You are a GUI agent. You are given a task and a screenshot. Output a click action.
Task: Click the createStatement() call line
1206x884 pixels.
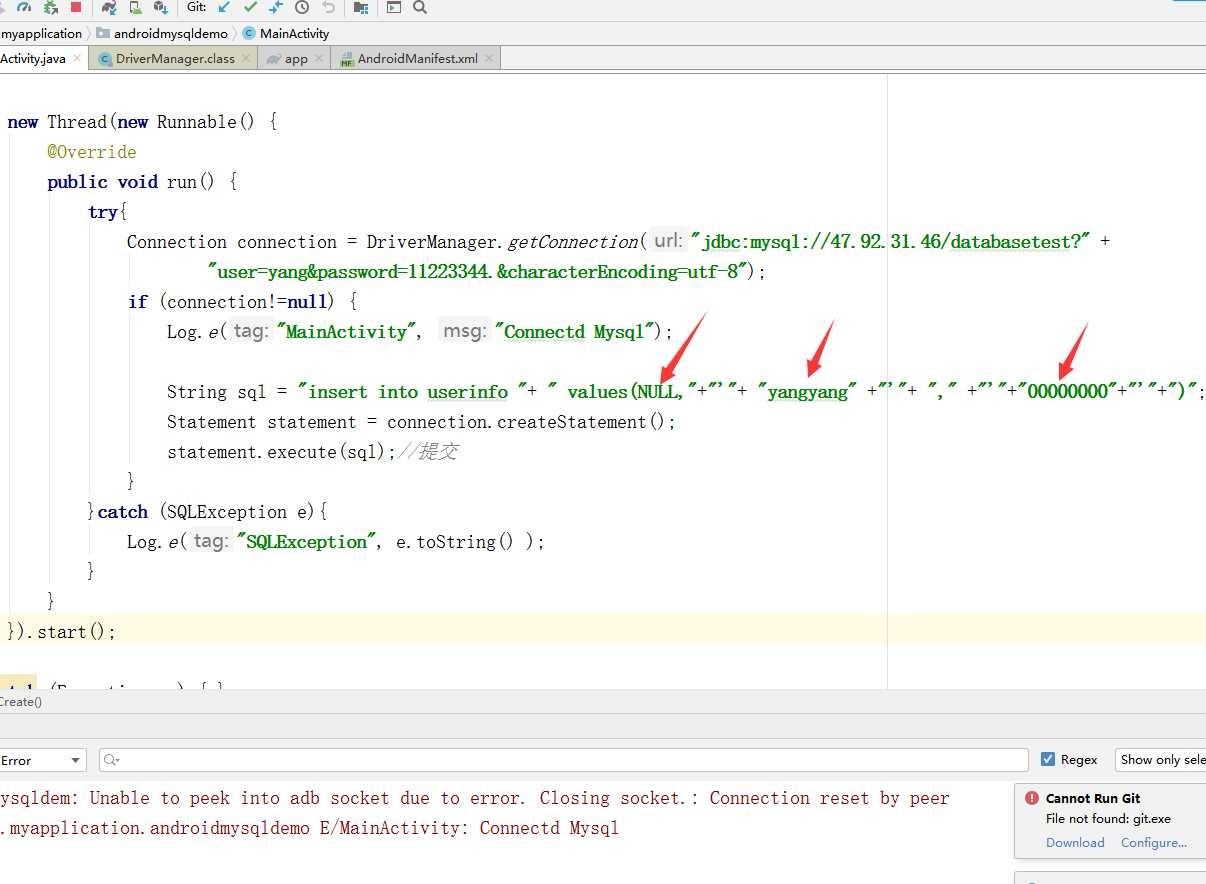pyautogui.click(x=422, y=422)
